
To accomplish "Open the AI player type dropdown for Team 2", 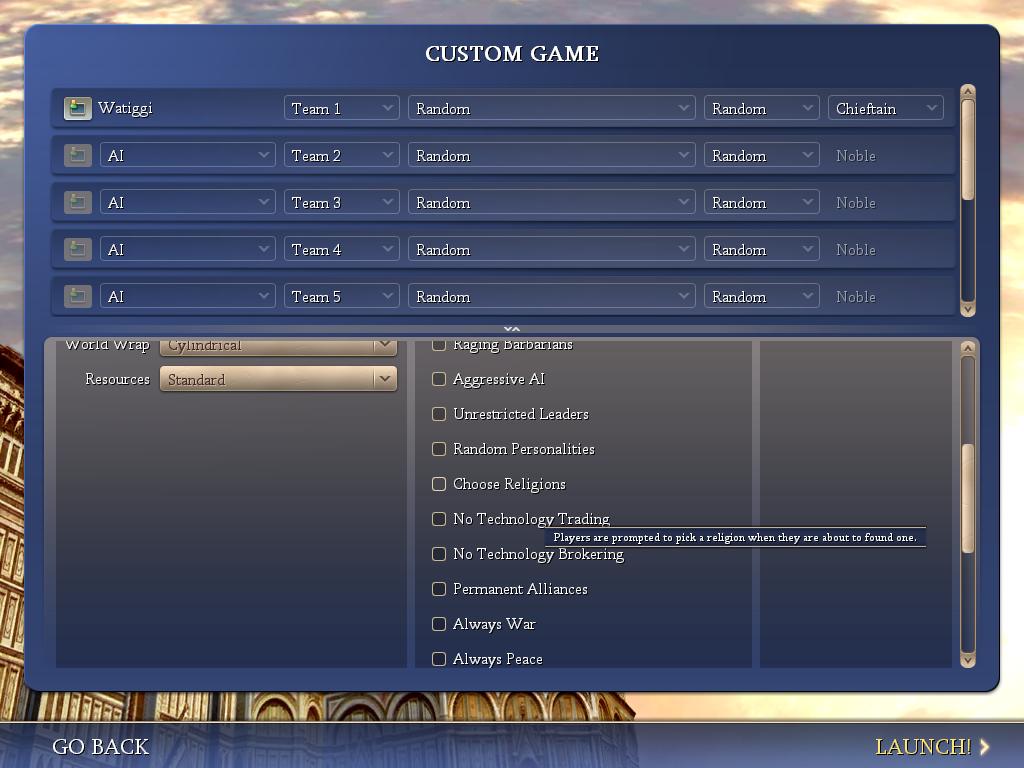I will [187, 155].
